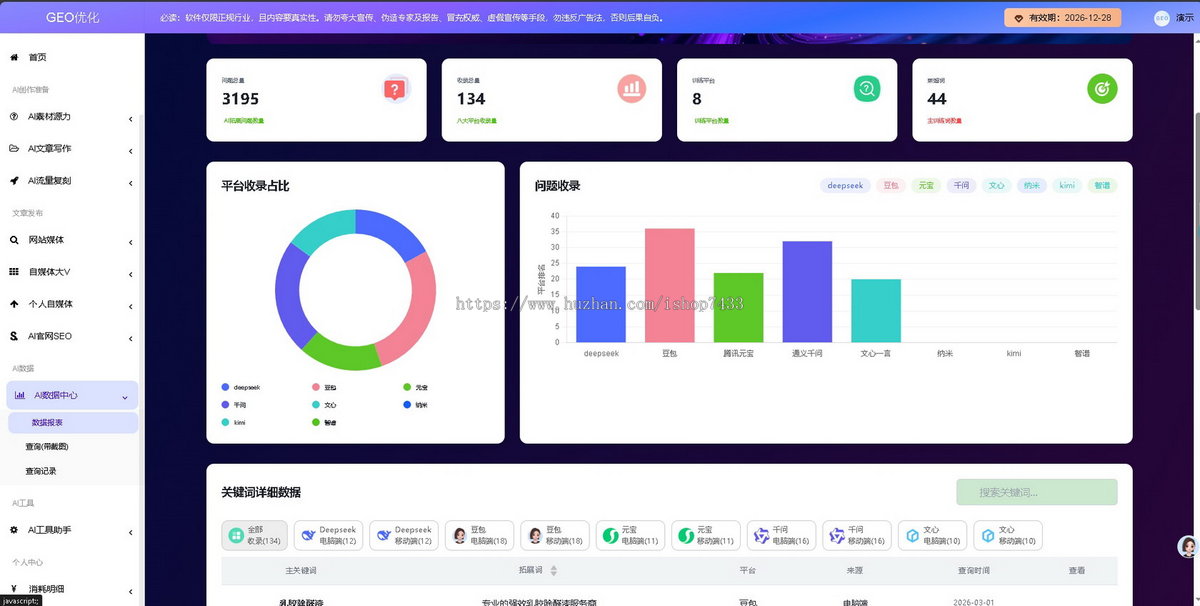This screenshot has width=1200, height=606.
Task: Click the red question icon on 3195 card
Action: point(396,90)
